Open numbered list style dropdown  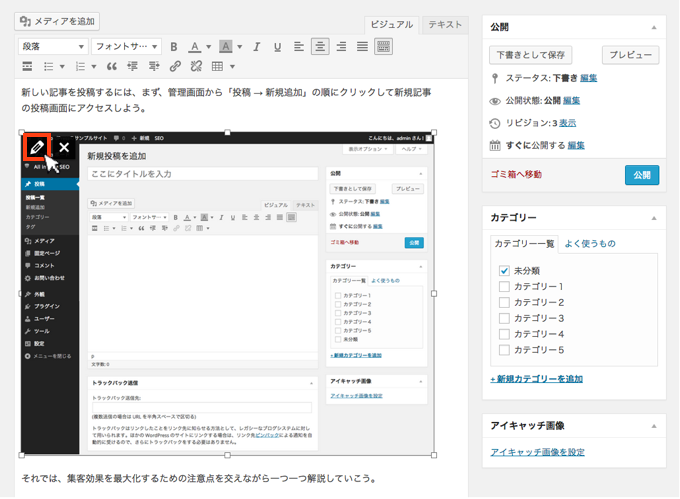94,66
